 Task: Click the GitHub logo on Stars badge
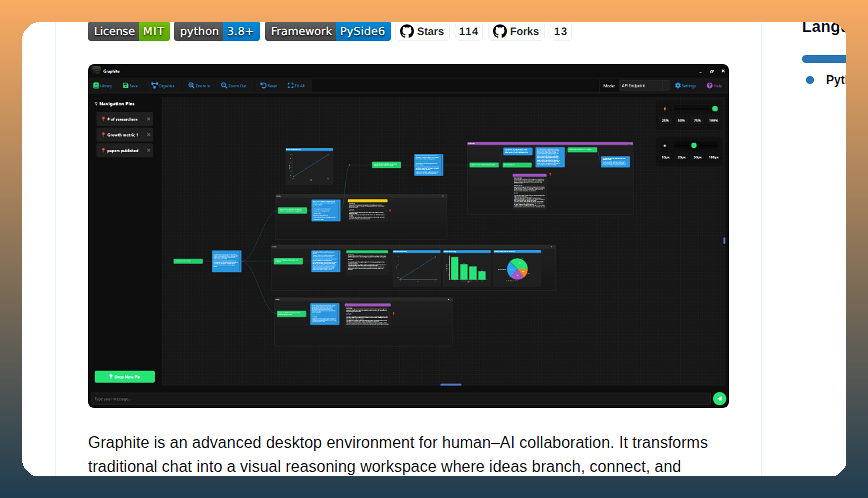(407, 32)
